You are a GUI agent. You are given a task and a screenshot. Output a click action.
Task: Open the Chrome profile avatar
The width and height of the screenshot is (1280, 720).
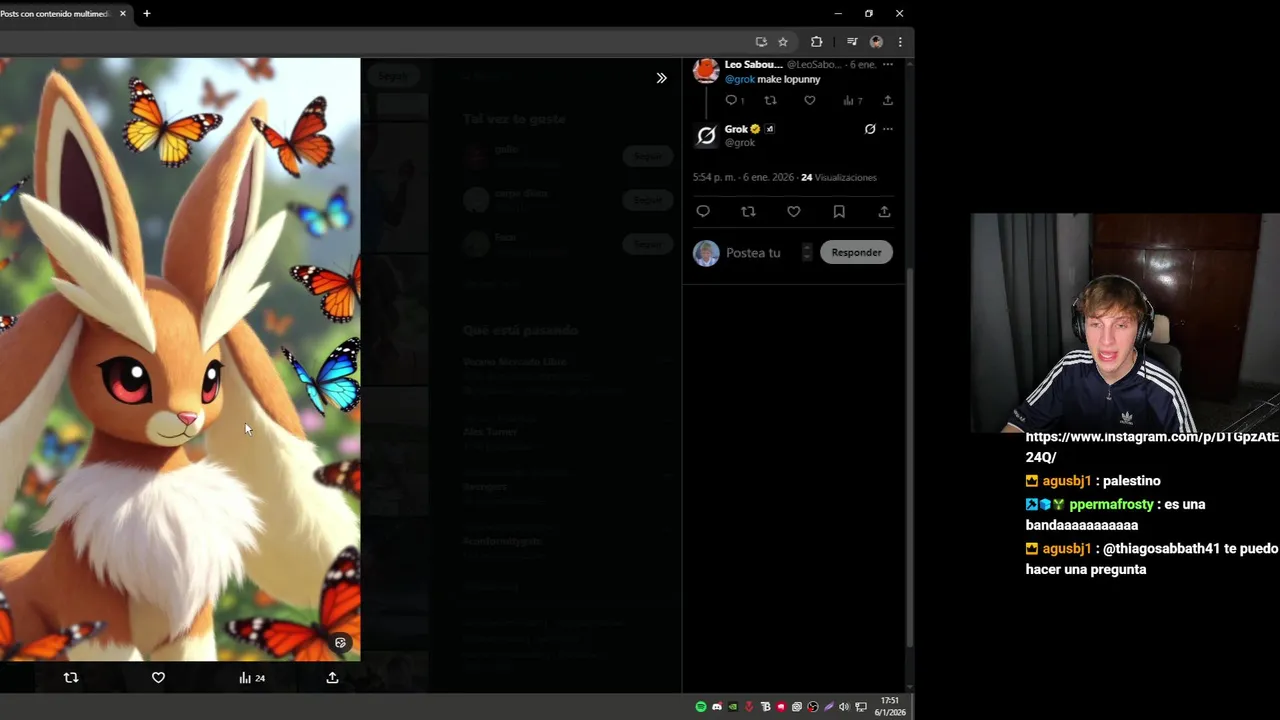(876, 42)
